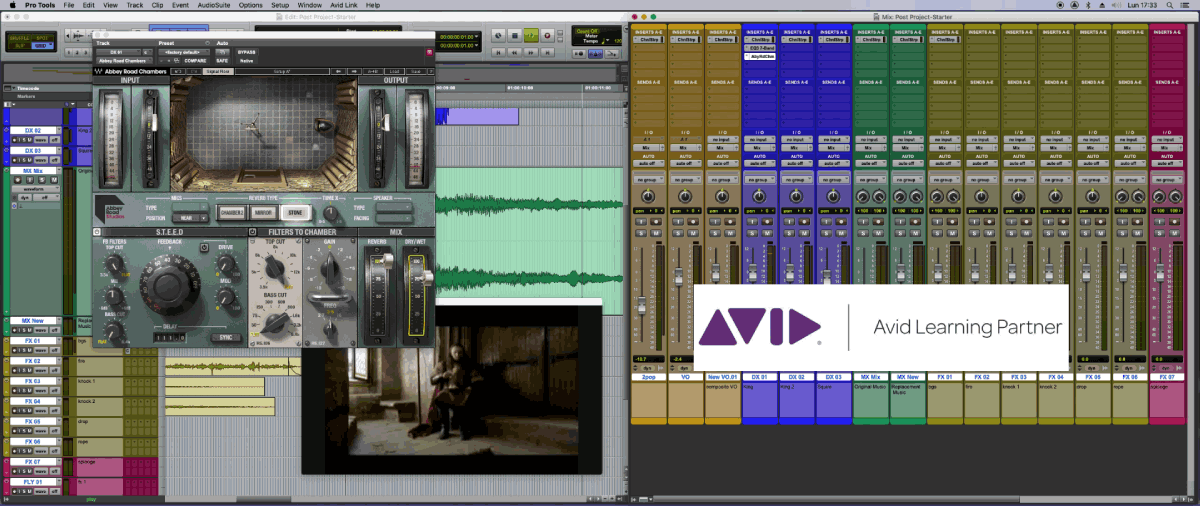Image resolution: width=1200 pixels, height=506 pixels.
Task: Click the Time X knob
Action: click(x=329, y=212)
